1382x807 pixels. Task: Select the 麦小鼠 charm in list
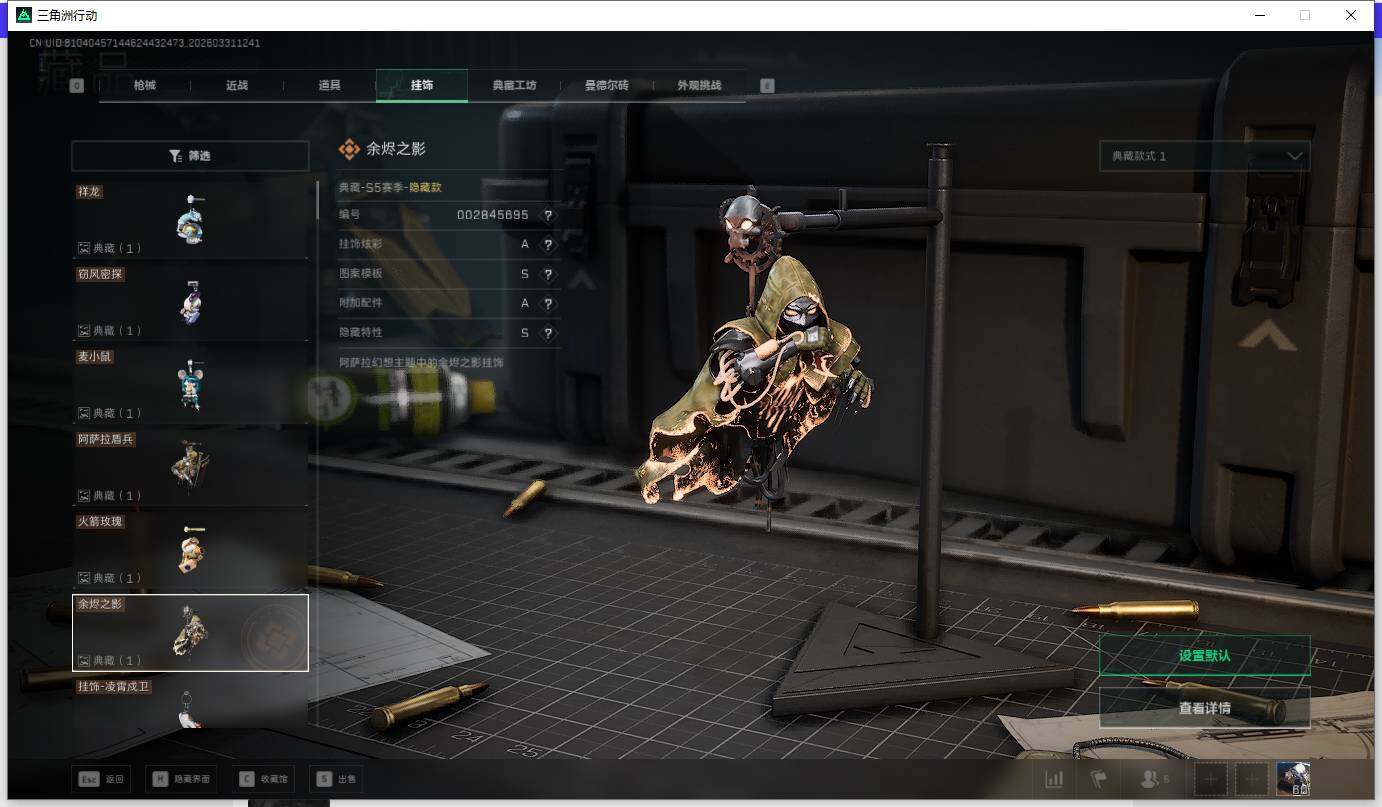tap(190, 384)
